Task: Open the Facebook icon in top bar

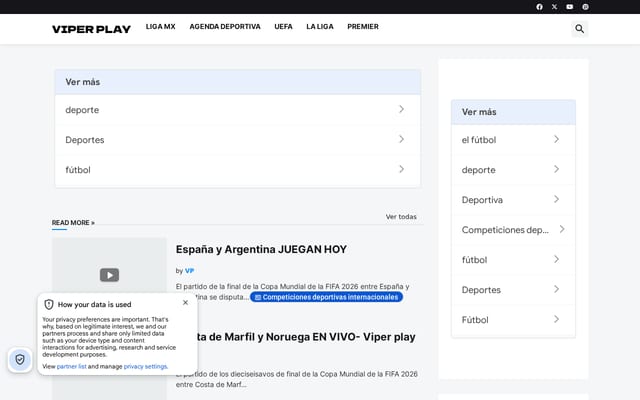Action: tap(539, 7)
